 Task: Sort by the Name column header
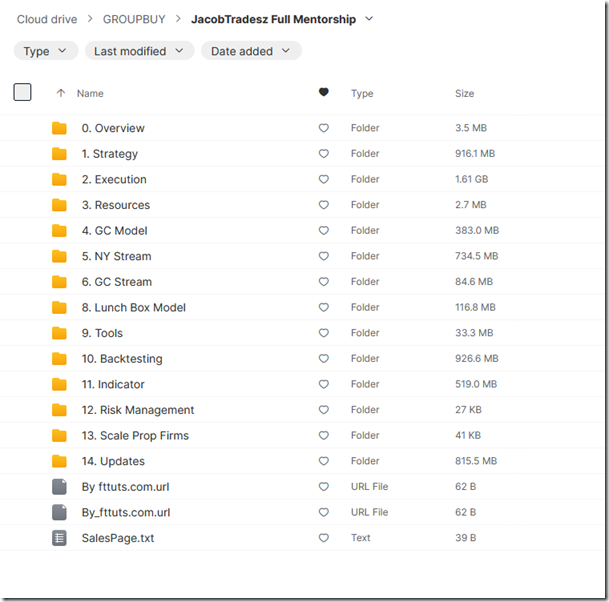90,93
